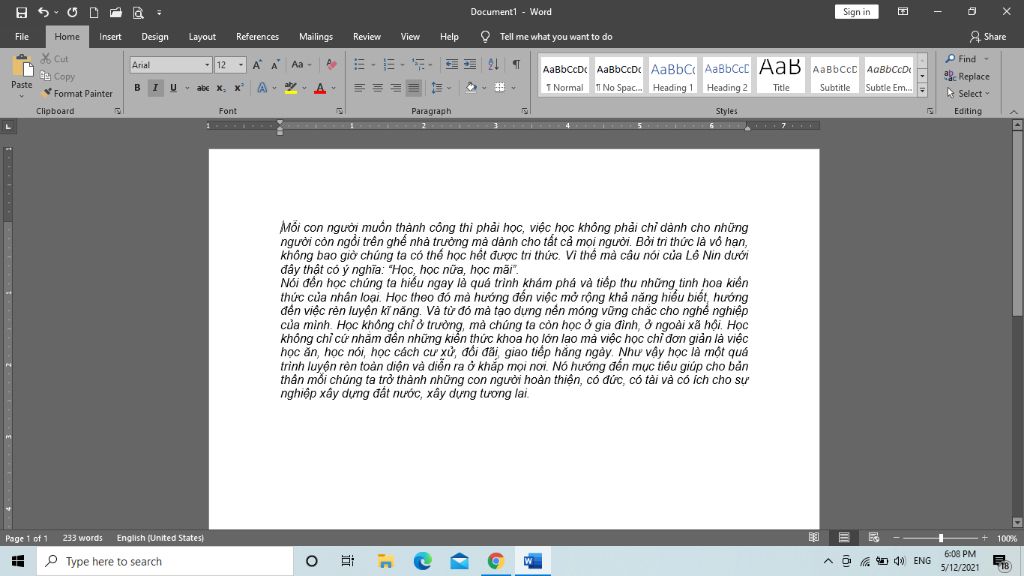Toggle Print Layout view button
The width and height of the screenshot is (1024, 576).
click(x=844, y=537)
